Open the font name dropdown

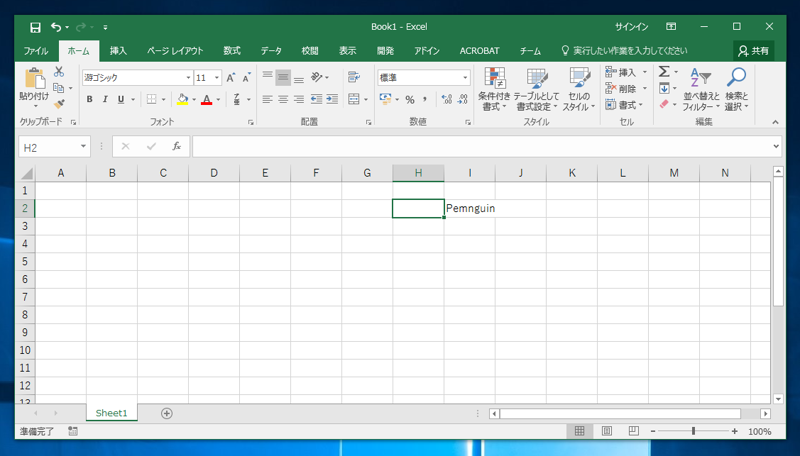188,78
